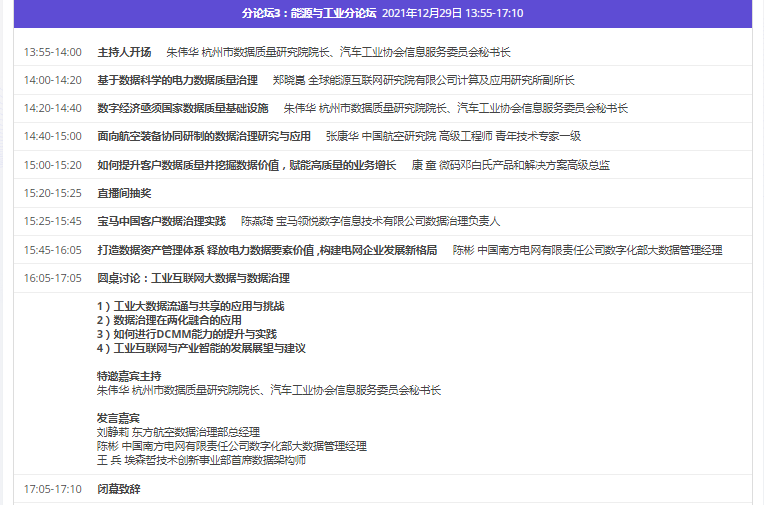Viewport: 764px width, 505px height.
Task: Select 面向航空装备协同研制的数据治理研究与应用 title
Action: [x=203, y=136]
